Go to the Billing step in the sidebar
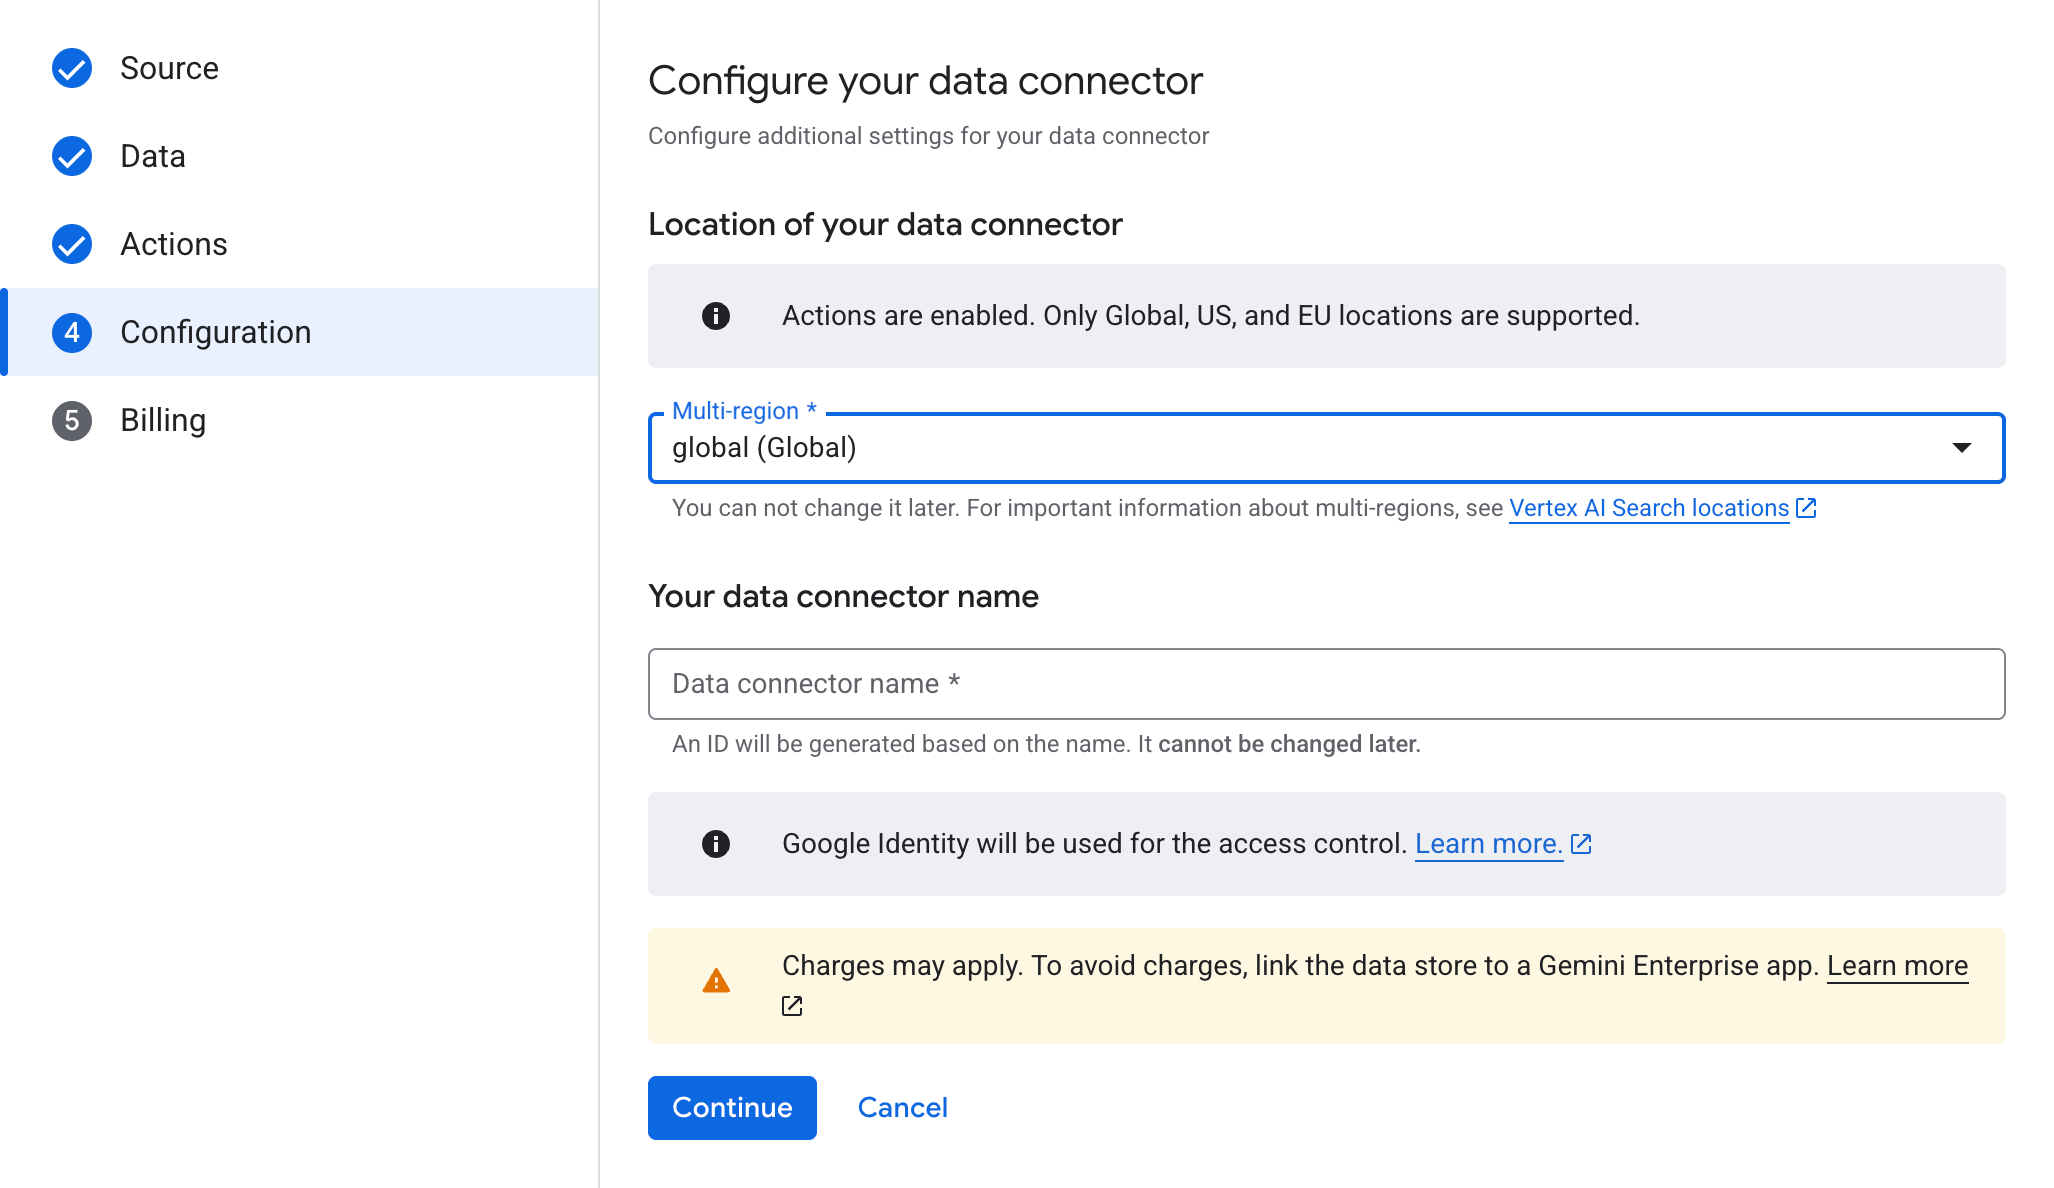This screenshot has height=1188, width=2054. coord(163,420)
